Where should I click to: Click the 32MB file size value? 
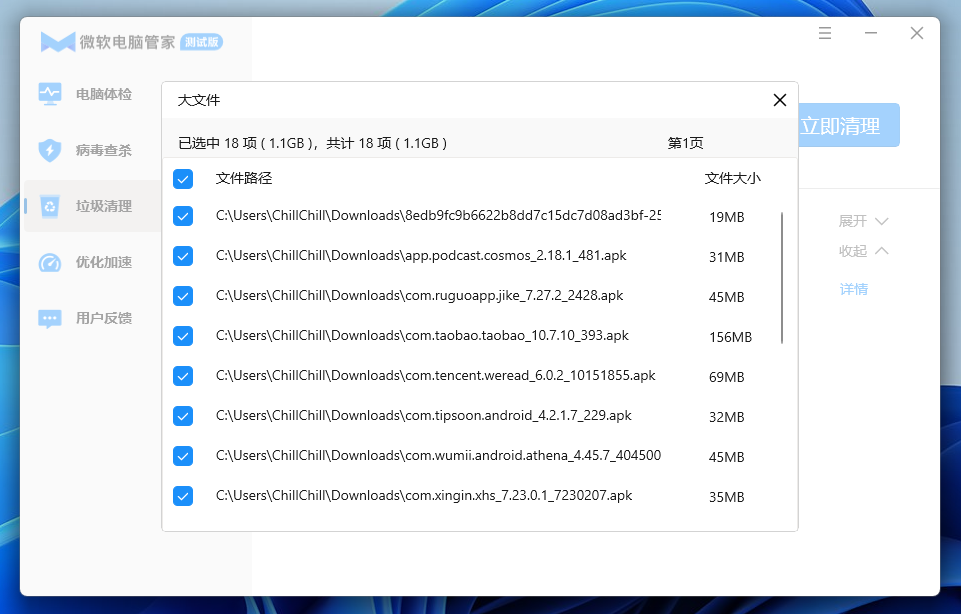pyautogui.click(x=726, y=417)
